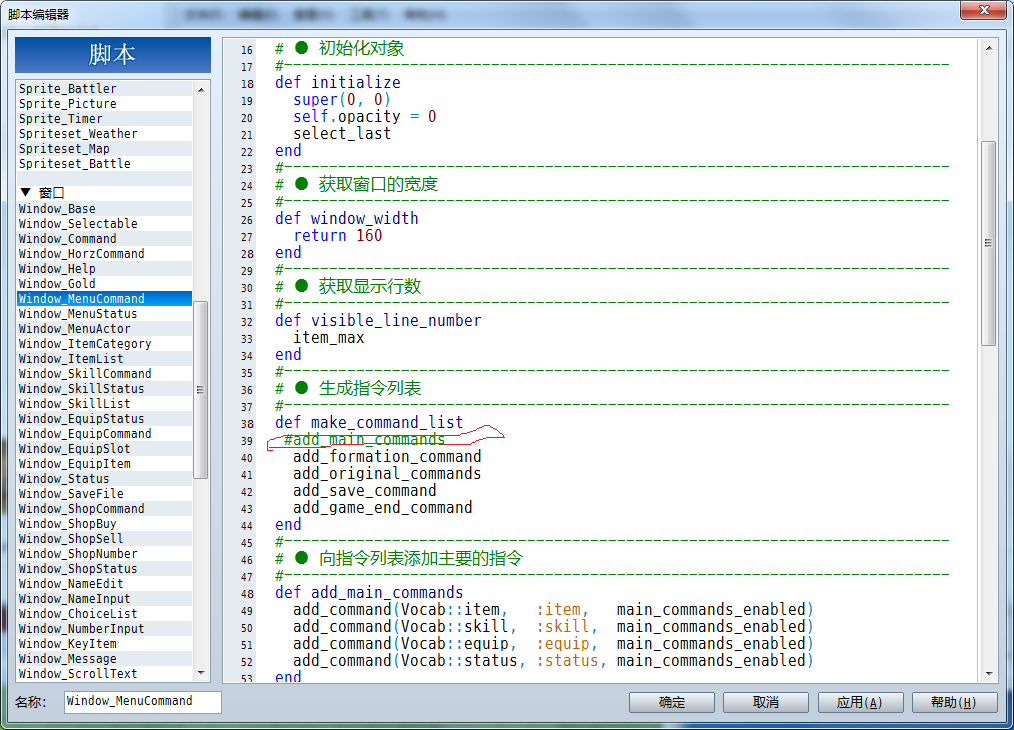Open the Spriteset_Map script
Image resolution: width=1014 pixels, height=730 pixels.
click(104, 148)
